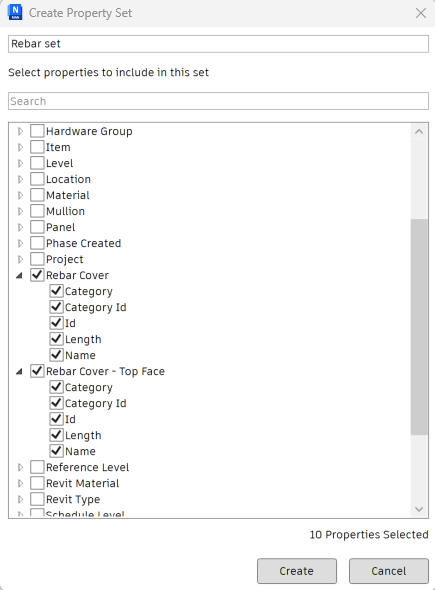The image size is (435, 590).
Task: Expand the Hardware Group node
Action: 20,131
